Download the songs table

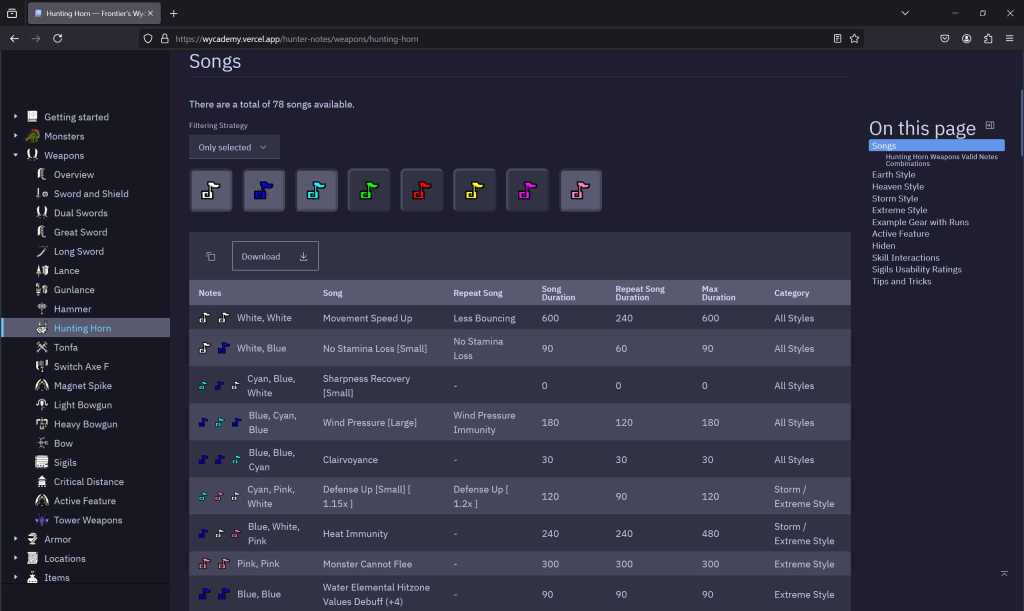pos(275,256)
